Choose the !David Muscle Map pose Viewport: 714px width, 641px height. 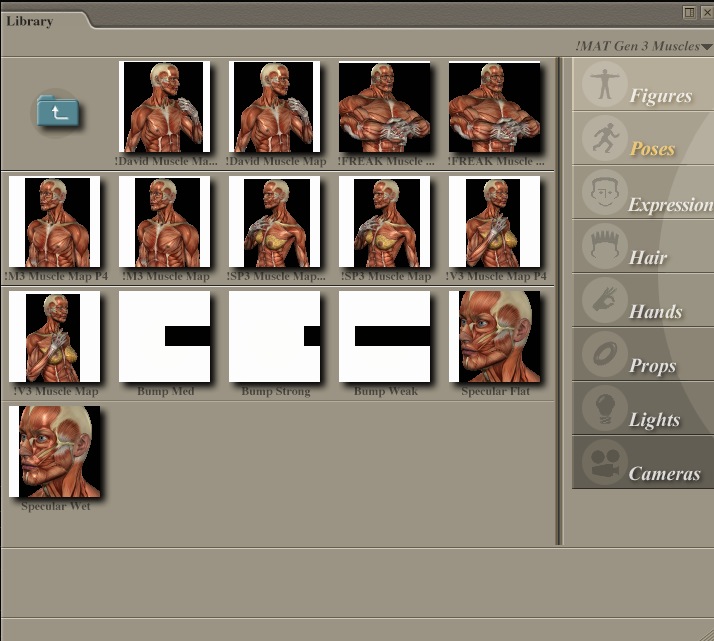pyautogui.click(x=275, y=107)
